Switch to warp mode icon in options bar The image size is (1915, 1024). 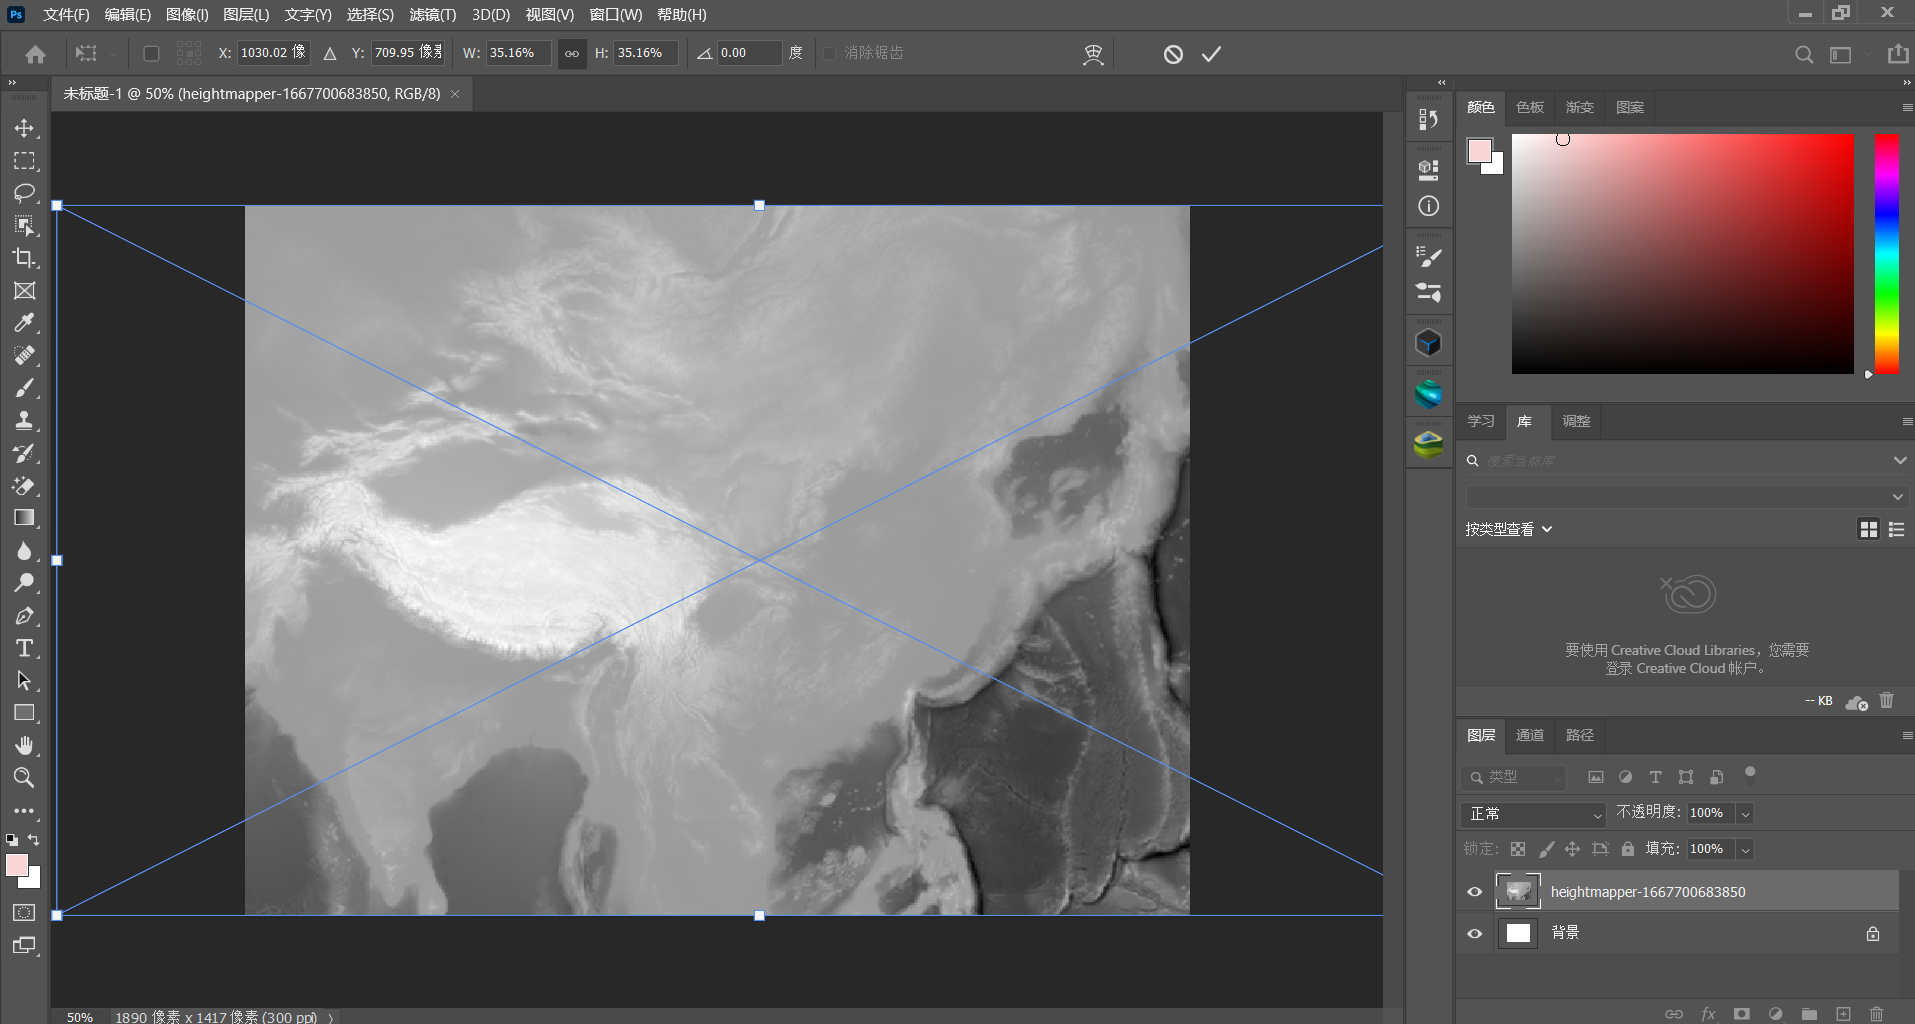pos(1093,54)
